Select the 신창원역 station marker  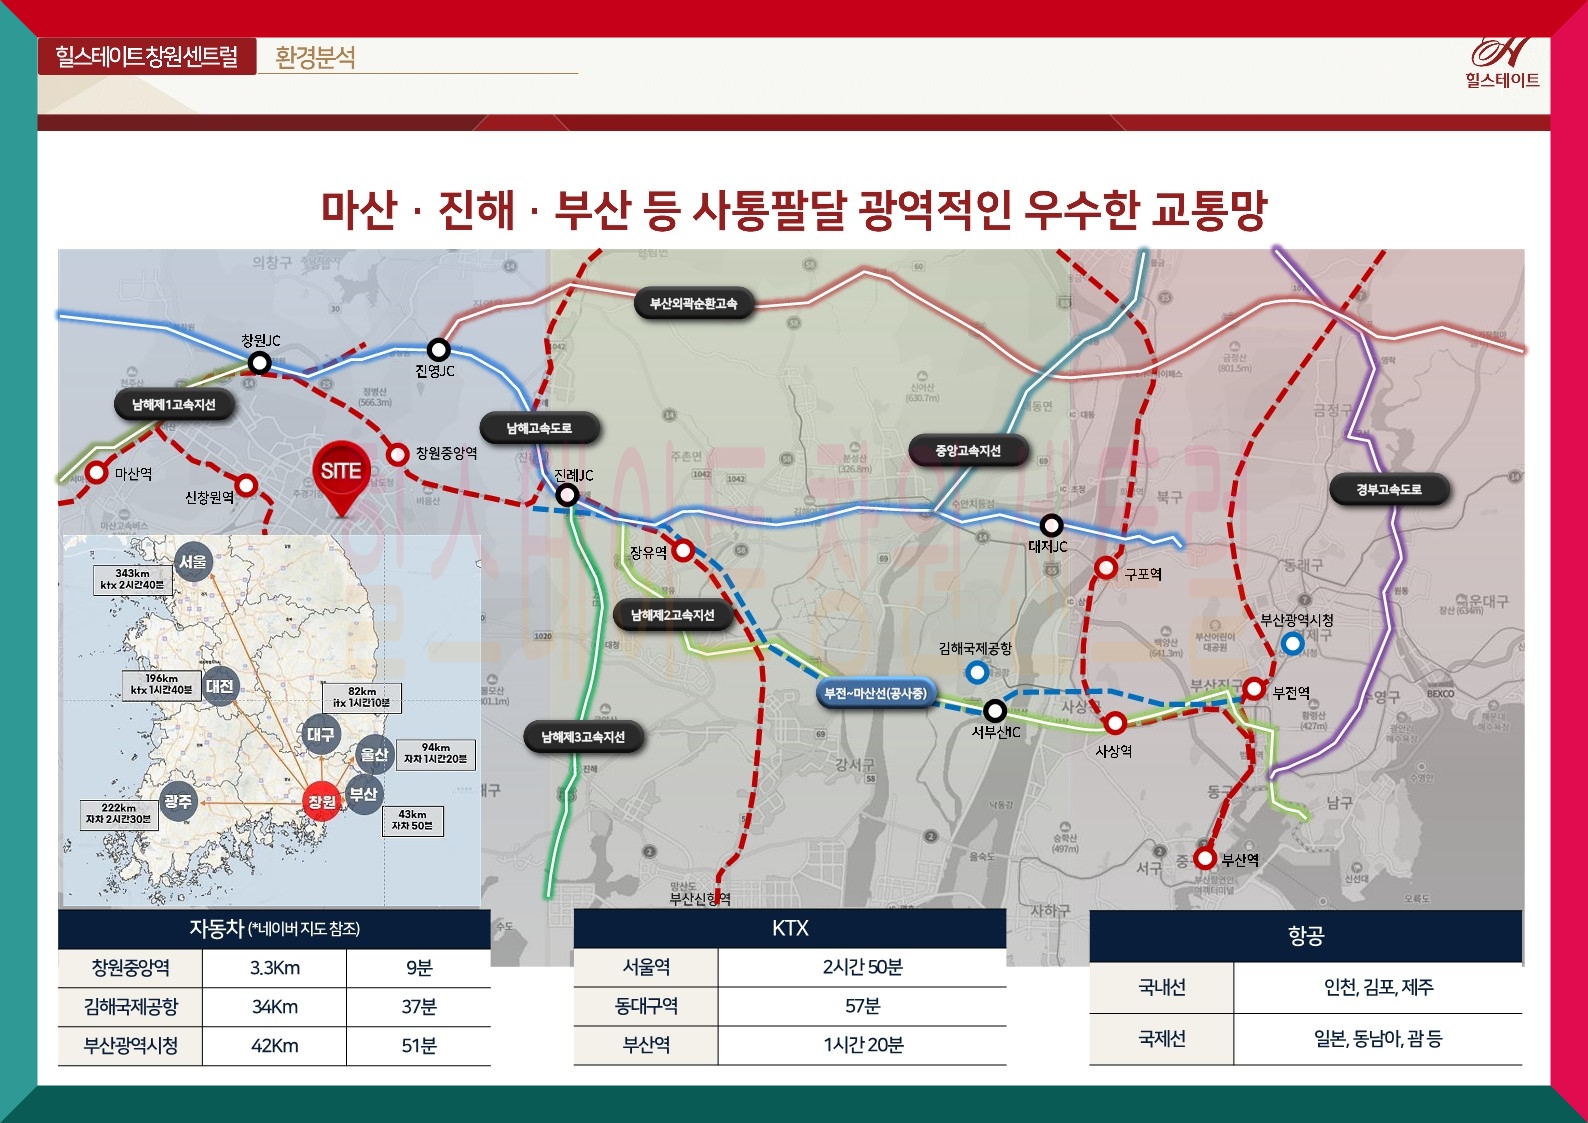tap(246, 486)
